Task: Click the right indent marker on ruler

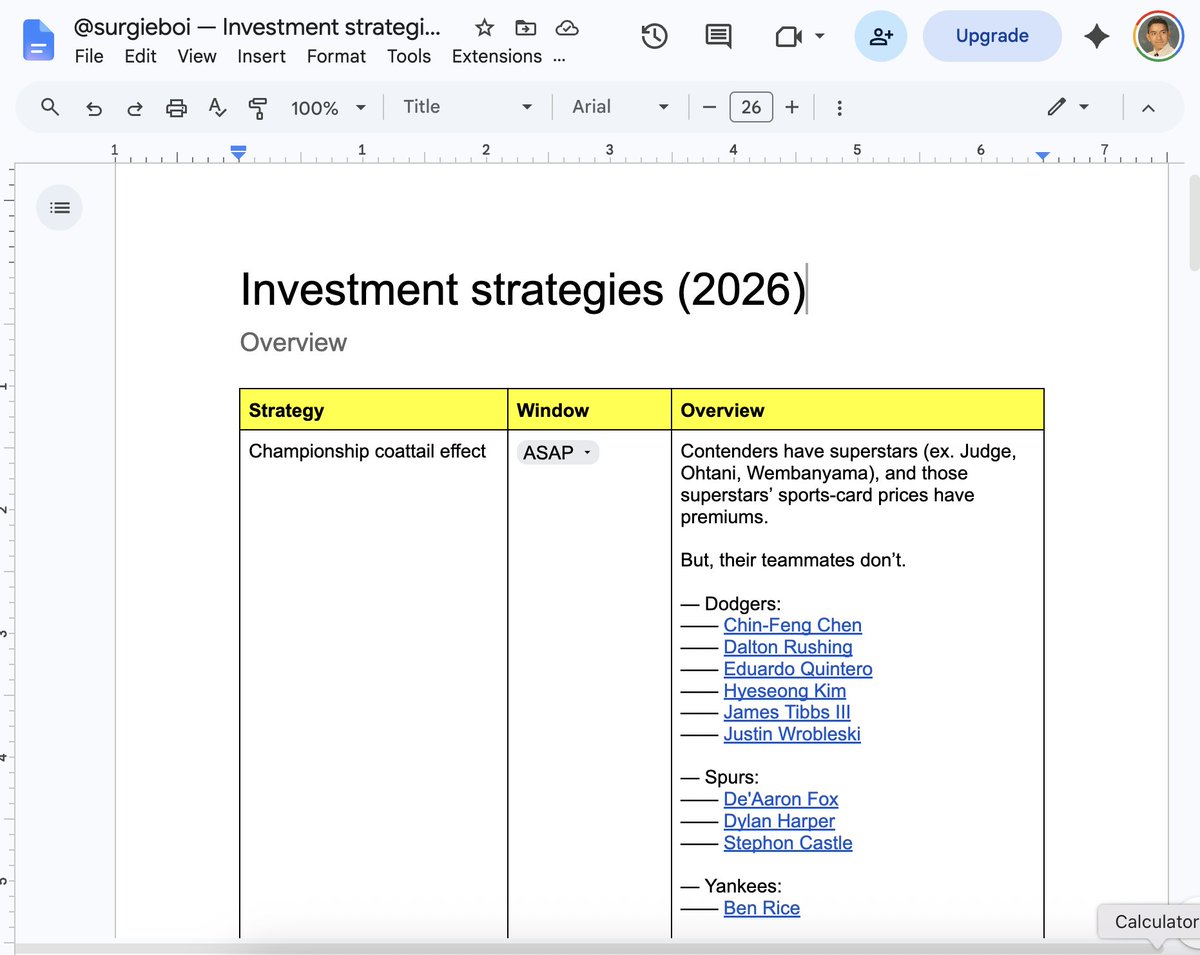Action: (x=1043, y=156)
